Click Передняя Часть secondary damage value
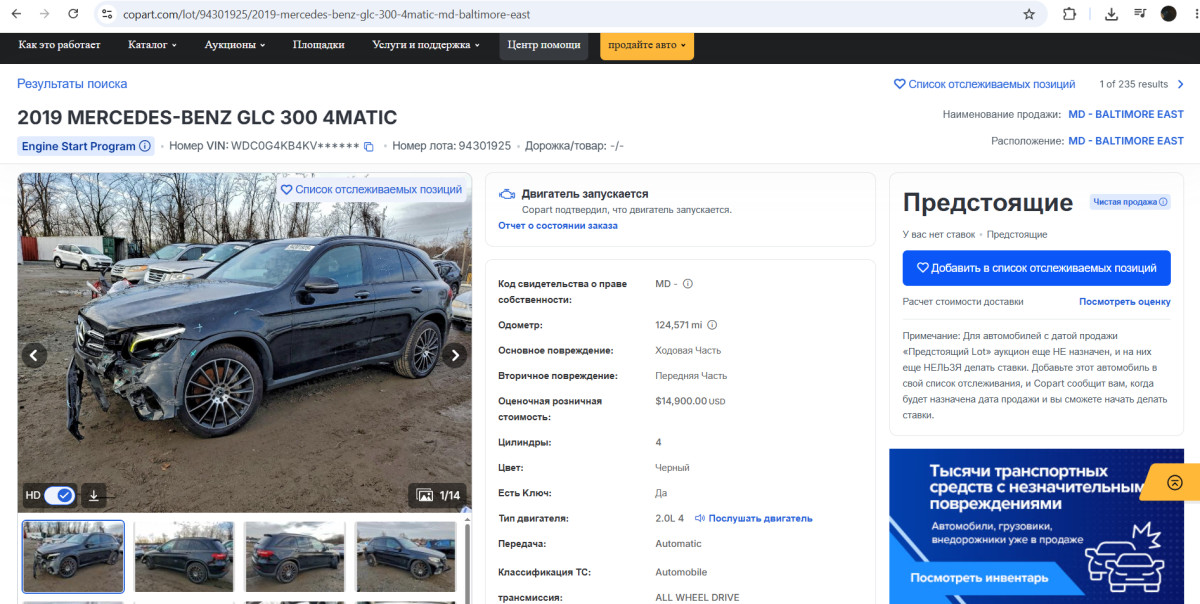Image resolution: width=1200 pixels, height=604 pixels. pos(691,376)
